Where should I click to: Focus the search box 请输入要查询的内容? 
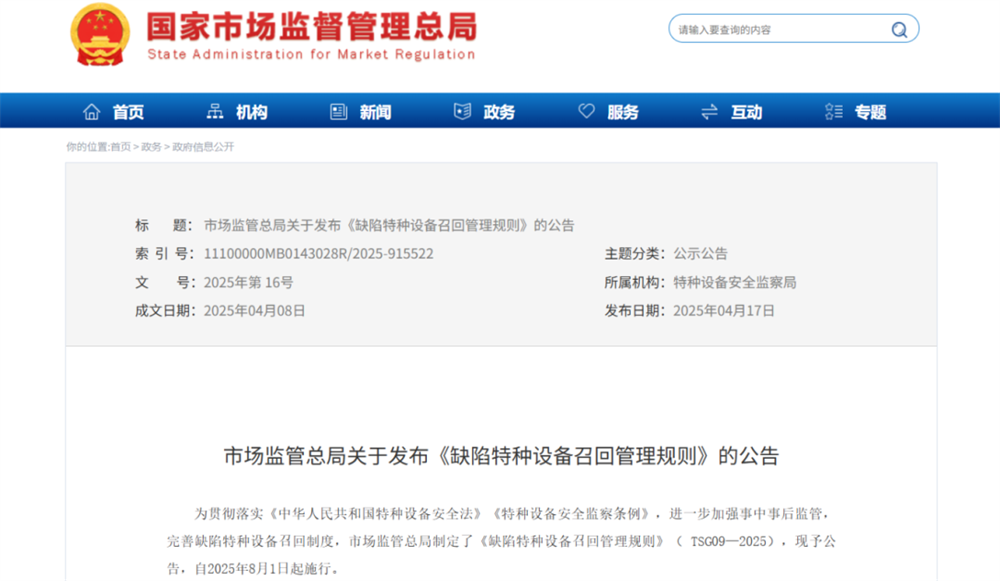(794, 29)
